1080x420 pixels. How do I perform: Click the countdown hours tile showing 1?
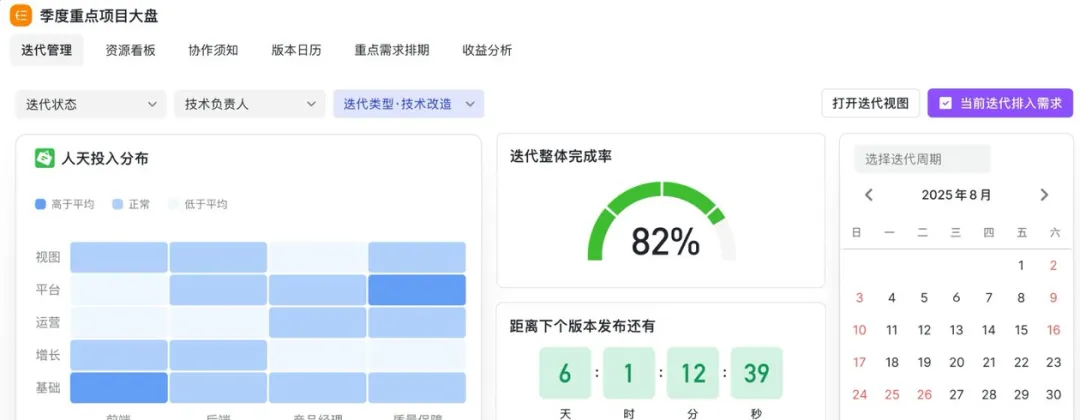629,373
